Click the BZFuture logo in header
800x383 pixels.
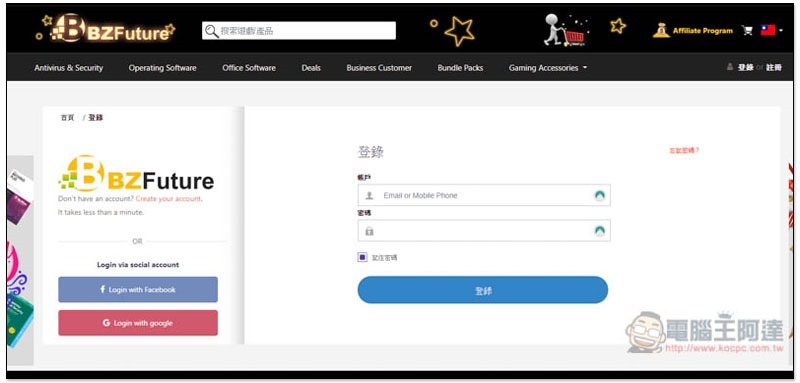(106, 29)
